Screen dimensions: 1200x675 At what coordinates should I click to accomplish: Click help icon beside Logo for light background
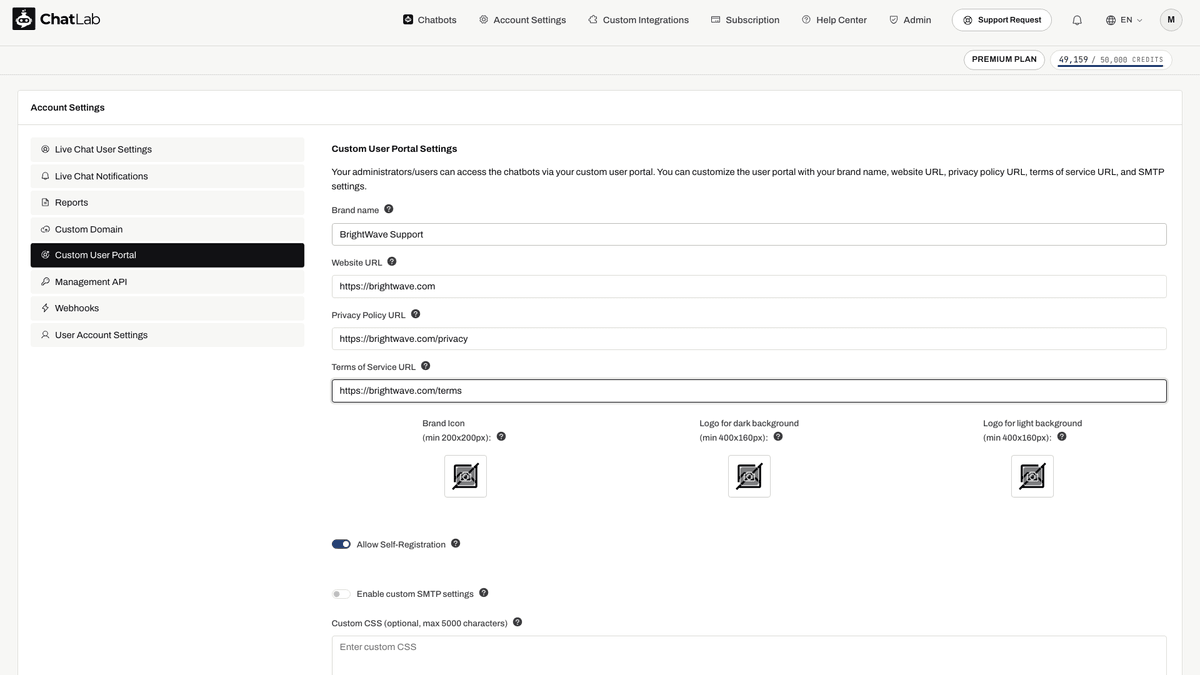coord(1062,436)
